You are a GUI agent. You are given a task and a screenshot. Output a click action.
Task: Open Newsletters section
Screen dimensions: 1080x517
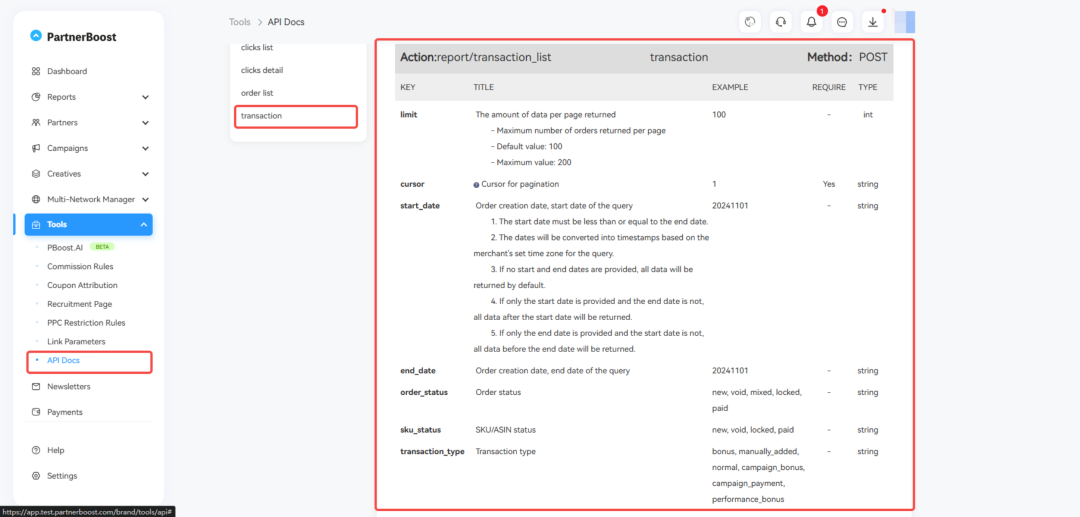(68, 386)
